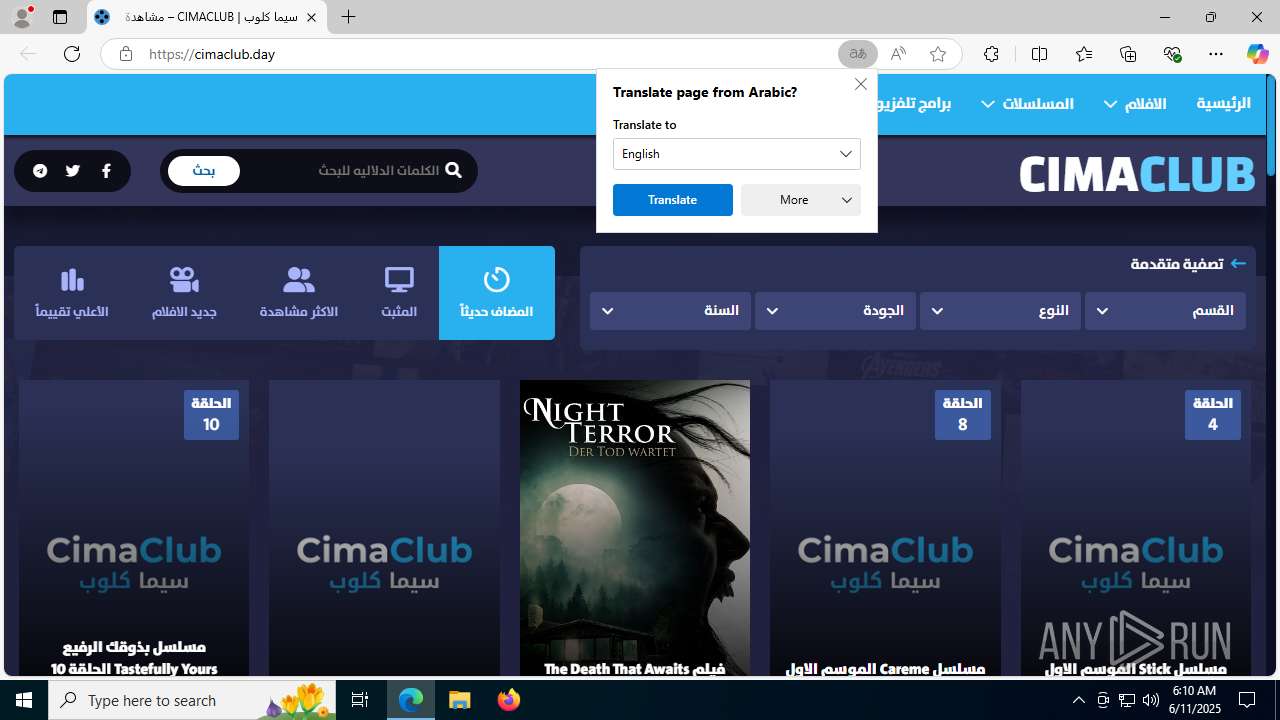Click the Windows taskbar search box

(x=192, y=700)
